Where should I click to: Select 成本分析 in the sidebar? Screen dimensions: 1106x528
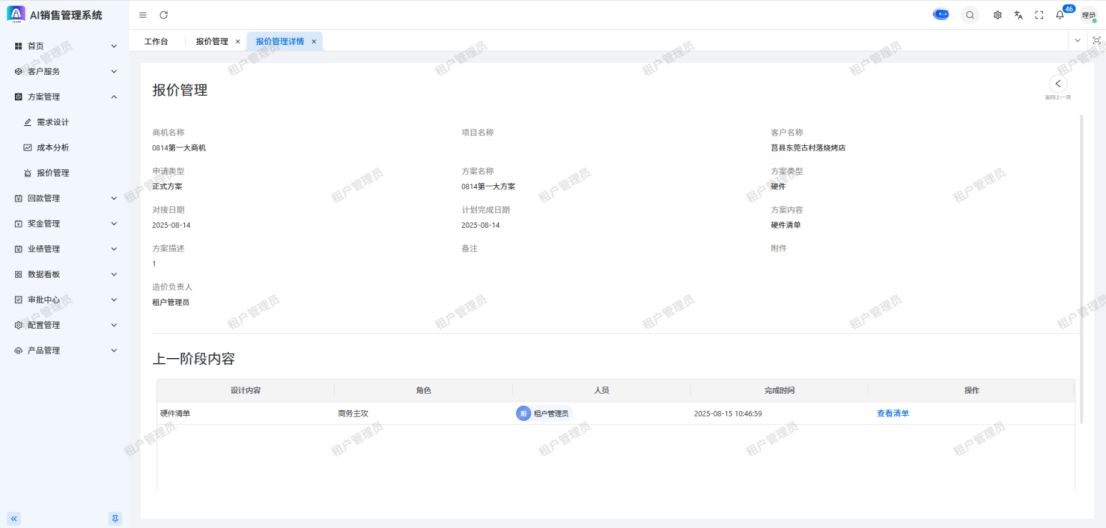(x=53, y=147)
